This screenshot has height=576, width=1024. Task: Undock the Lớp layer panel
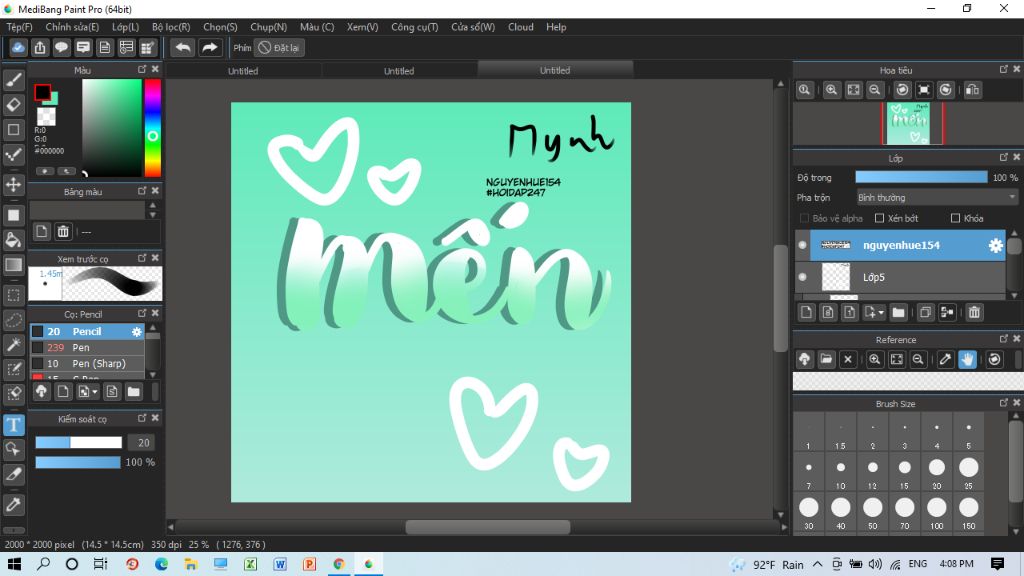click(x=1004, y=157)
